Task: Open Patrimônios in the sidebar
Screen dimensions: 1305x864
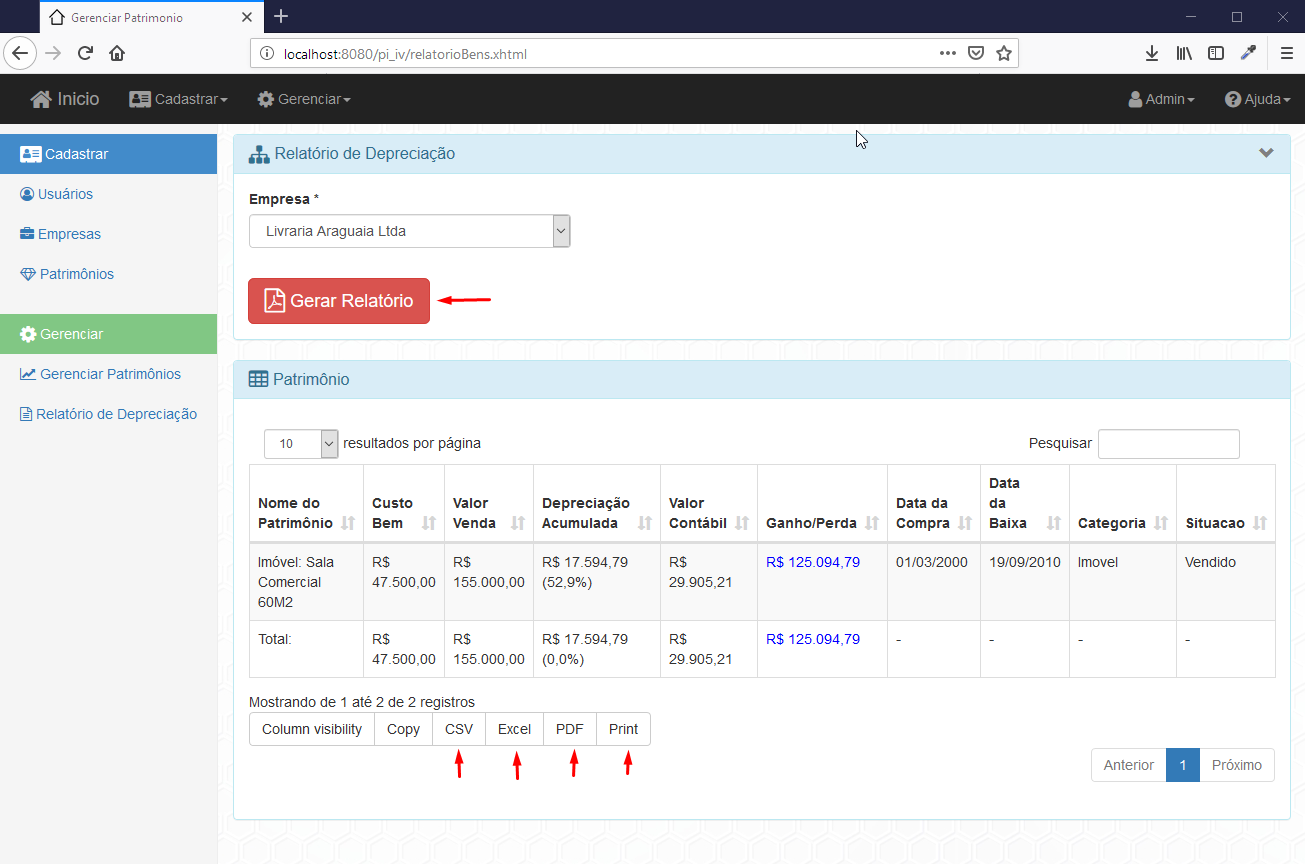Action: 67,274
